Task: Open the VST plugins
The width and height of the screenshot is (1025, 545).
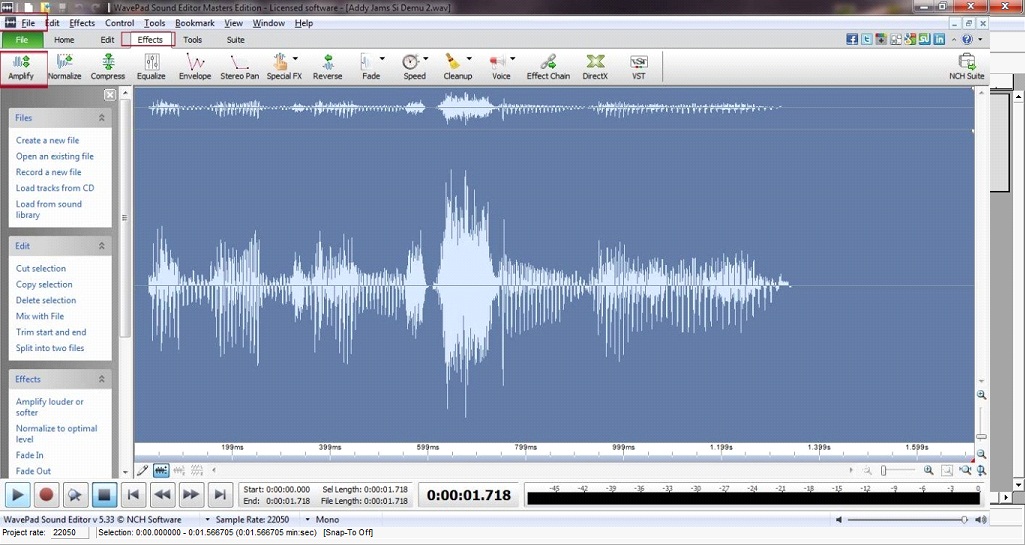Action: tap(639, 68)
